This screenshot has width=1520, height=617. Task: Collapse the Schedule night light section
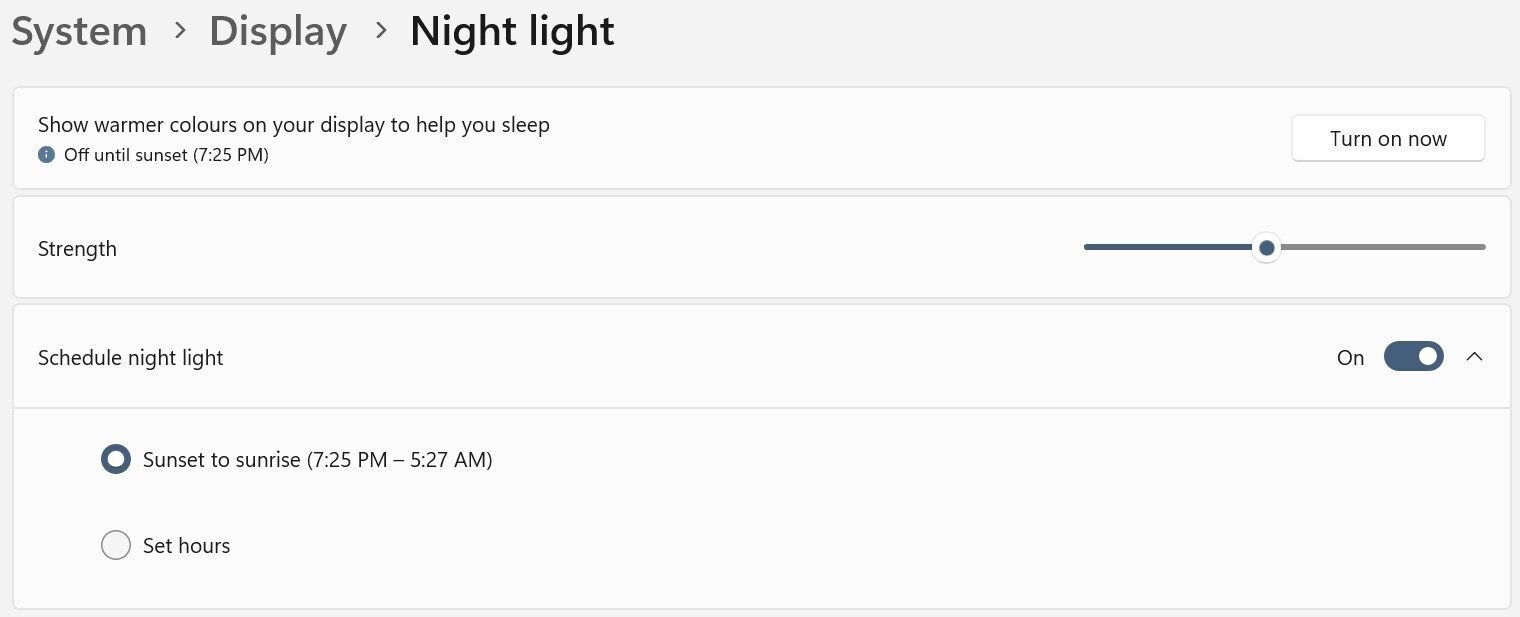(x=1474, y=357)
